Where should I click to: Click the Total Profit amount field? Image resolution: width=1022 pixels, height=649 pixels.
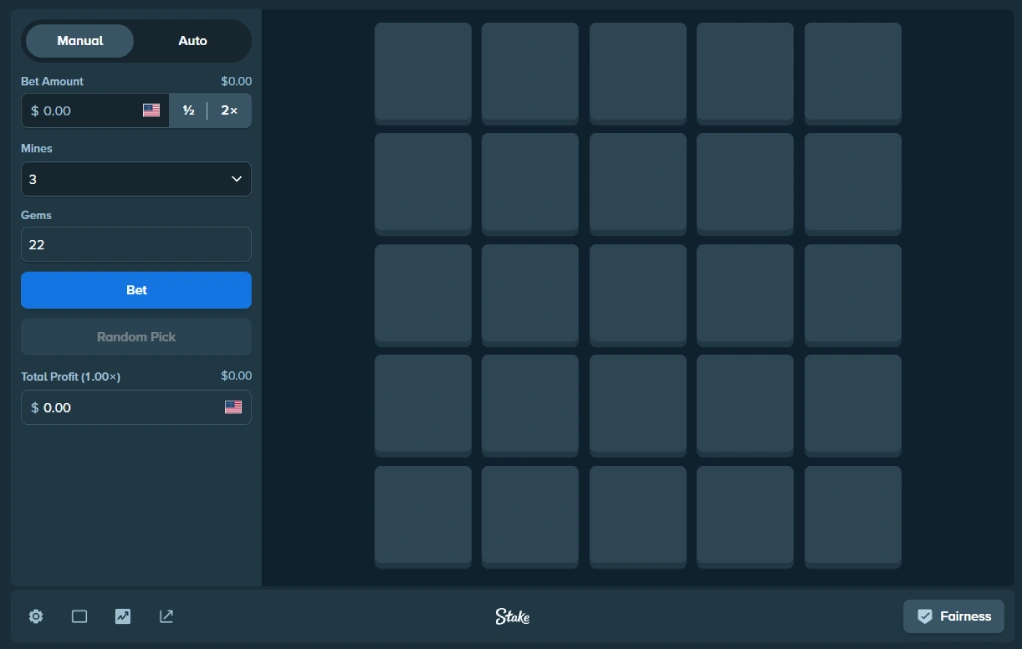coord(136,407)
